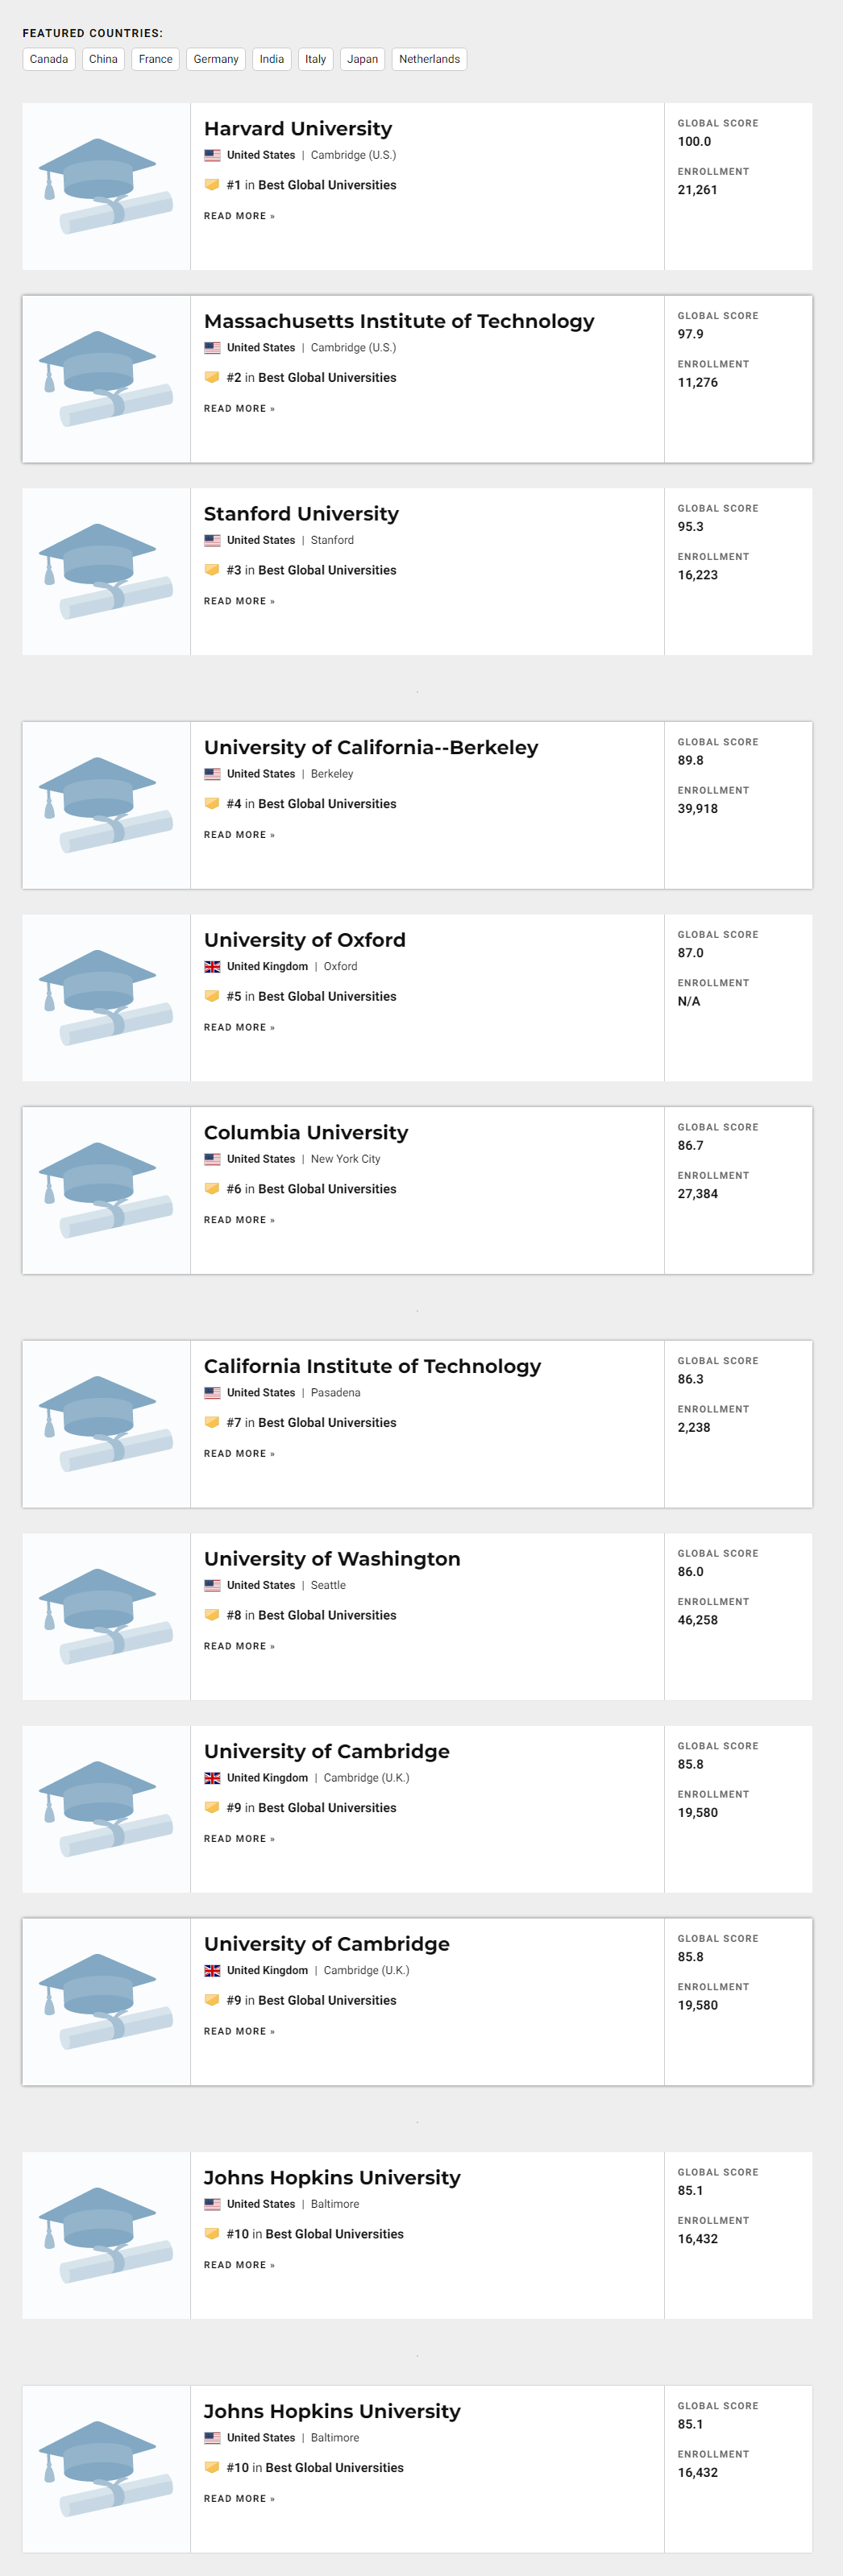Click Read More under University of Washington
Screen dimensions: 843x2576
click(239, 1646)
